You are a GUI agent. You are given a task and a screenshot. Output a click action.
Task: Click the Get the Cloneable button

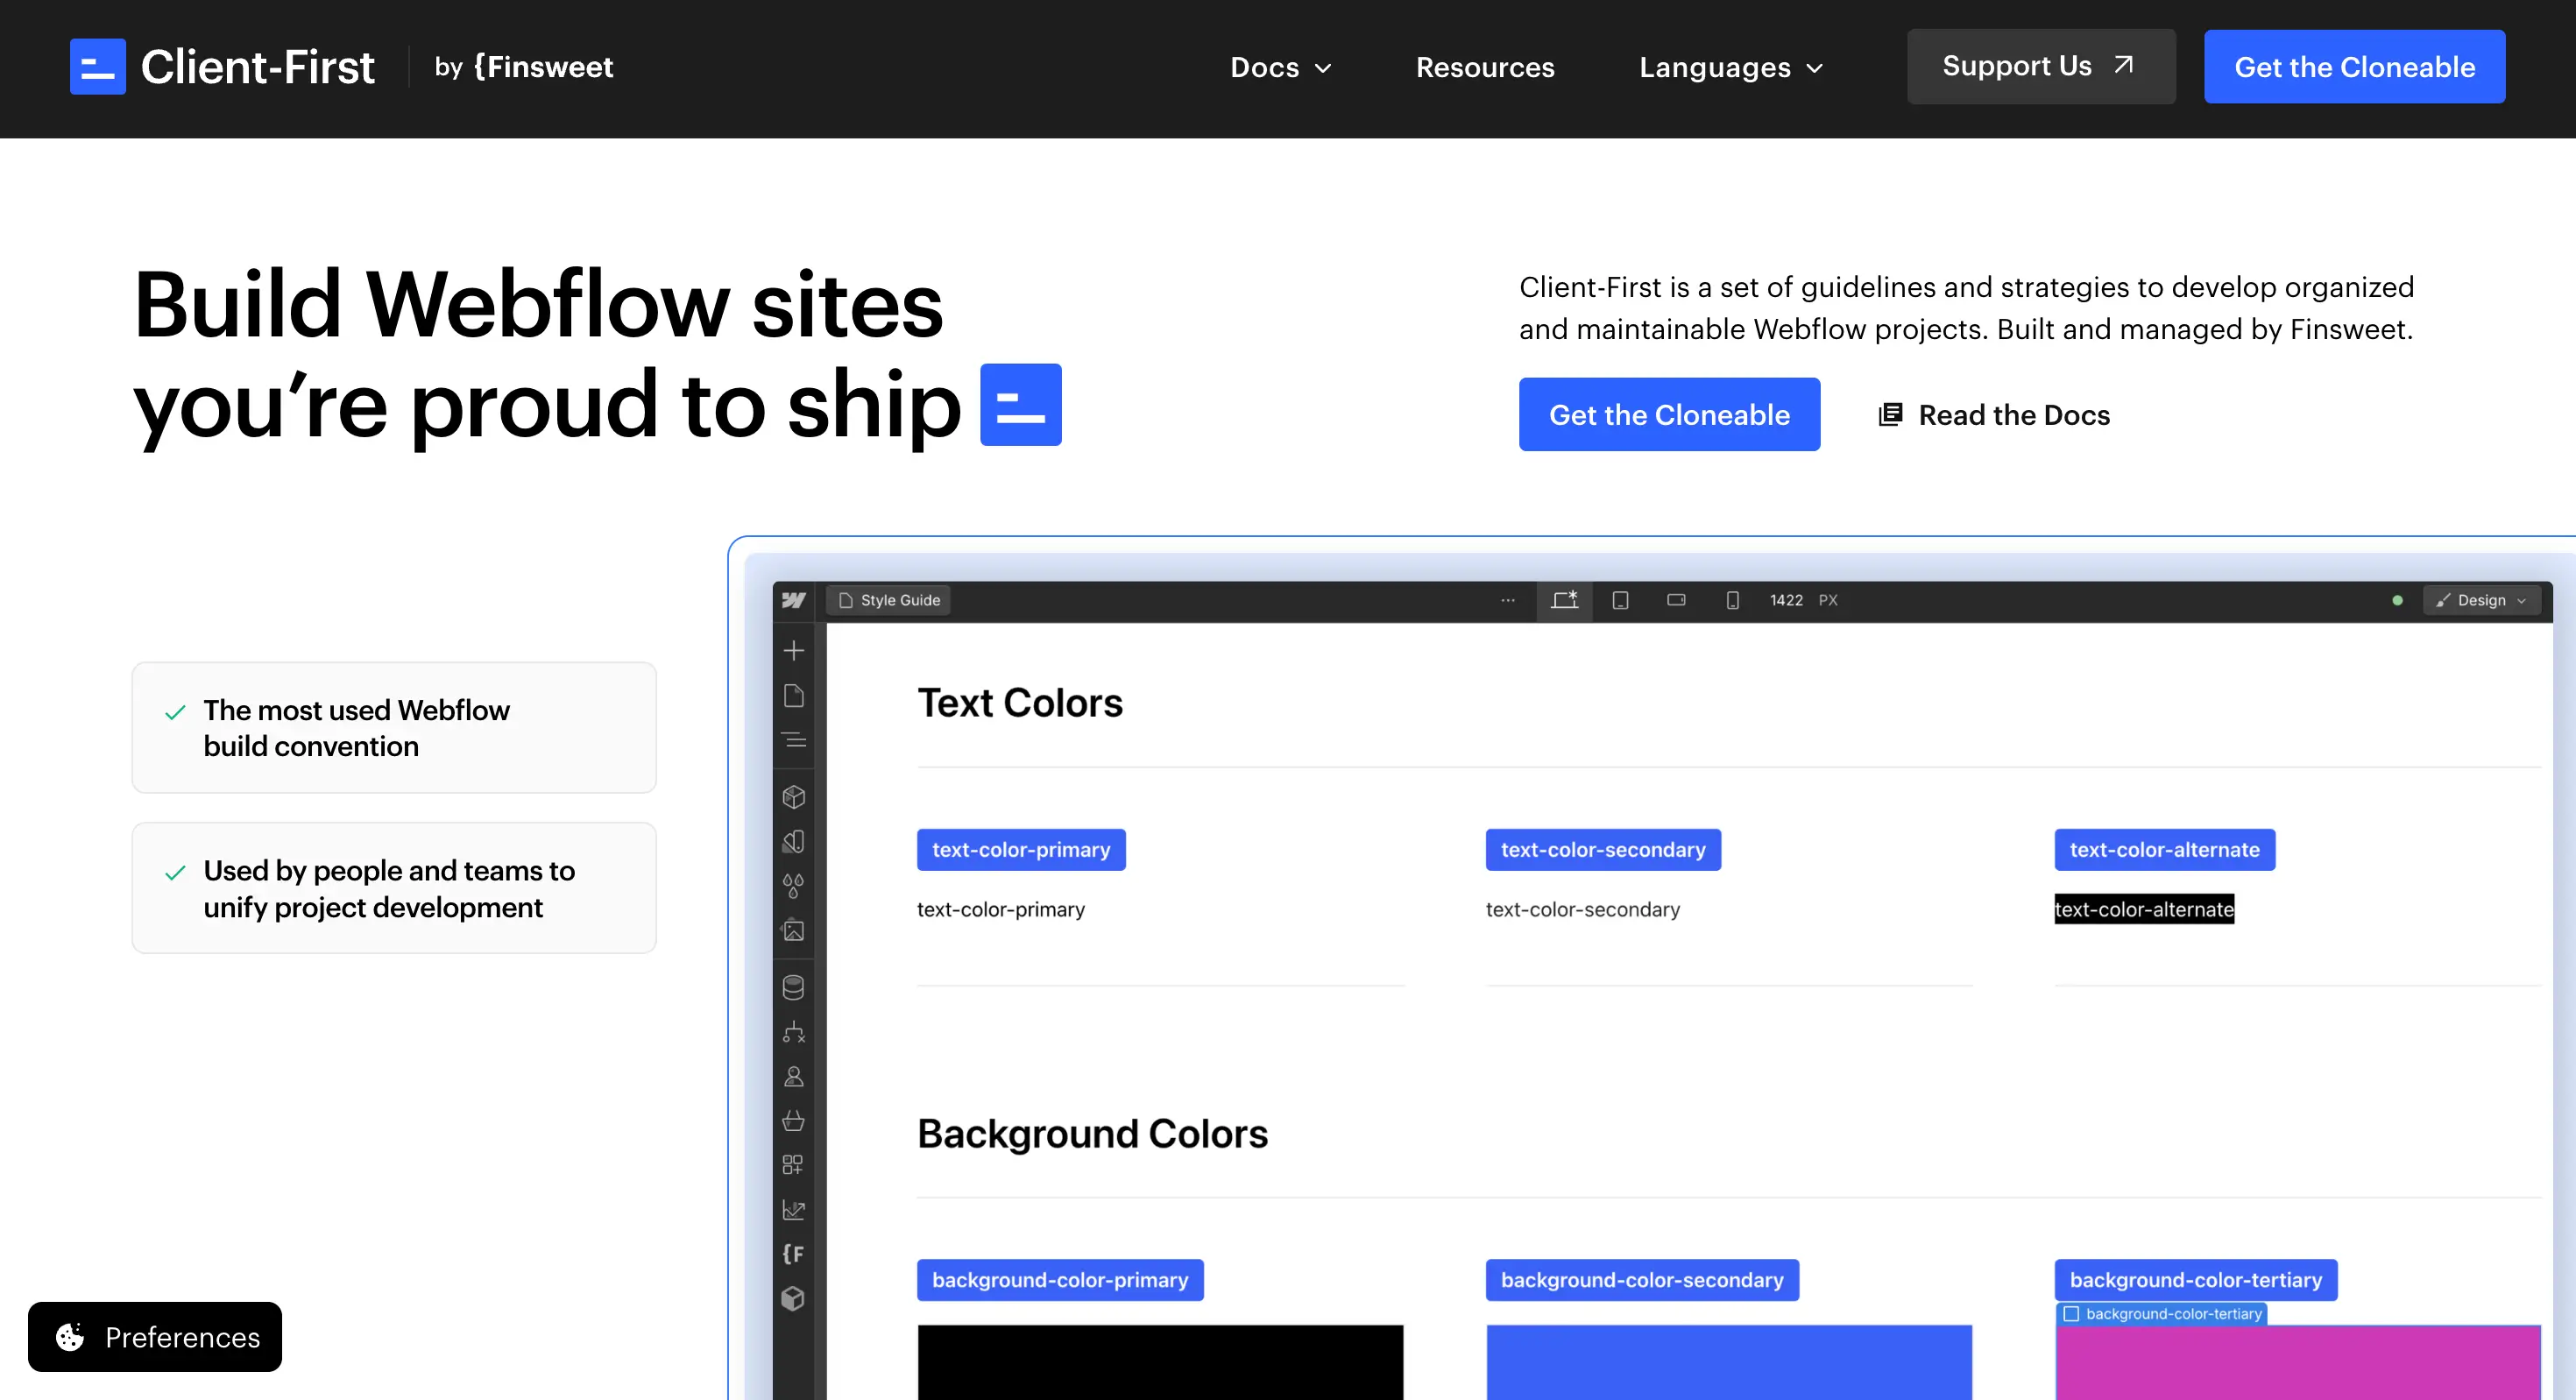coord(1669,414)
